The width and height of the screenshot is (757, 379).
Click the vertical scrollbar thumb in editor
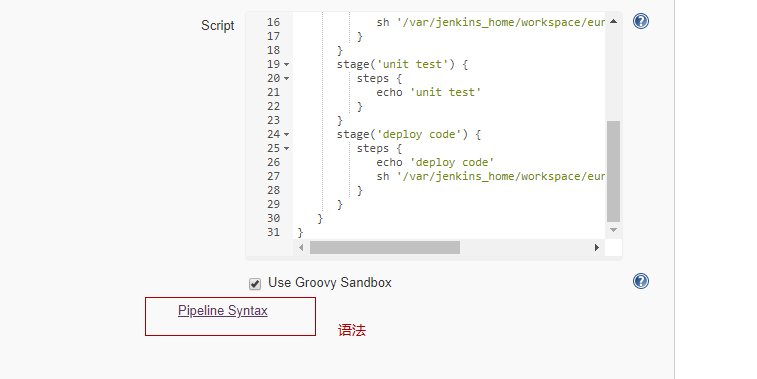[x=613, y=171]
